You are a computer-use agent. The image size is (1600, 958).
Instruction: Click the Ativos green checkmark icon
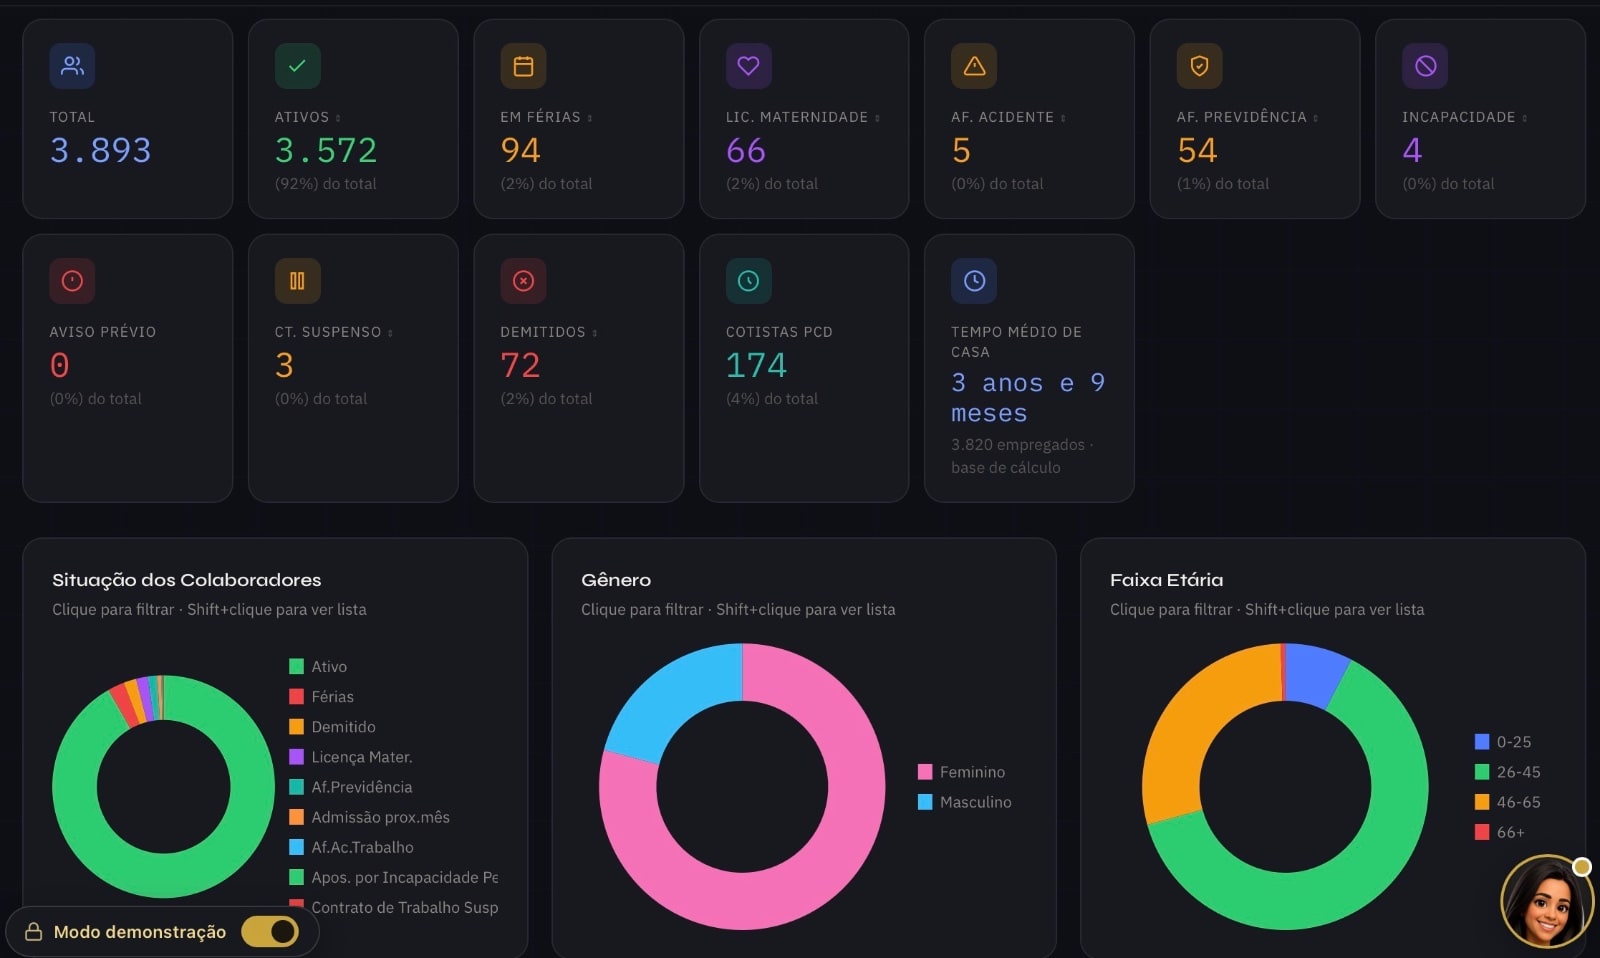(297, 66)
